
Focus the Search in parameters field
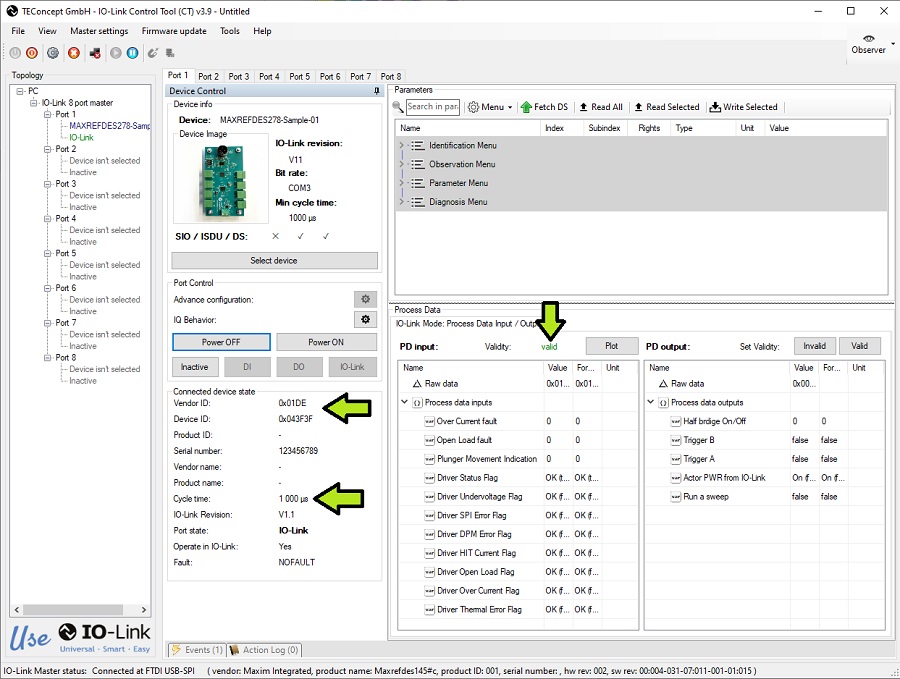click(433, 107)
